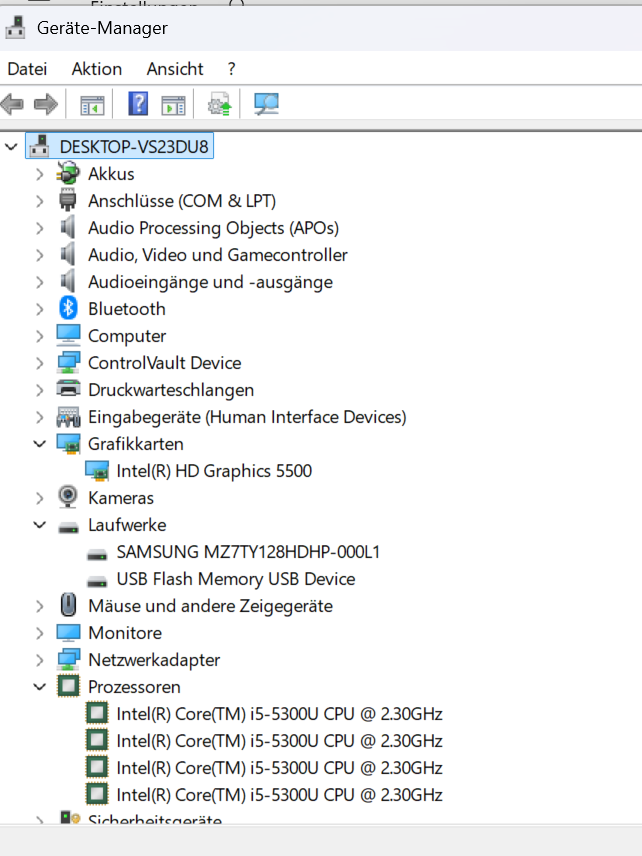Image resolution: width=642 pixels, height=856 pixels.
Task: Collapse the Laufwerke category
Action: pyautogui.click(x=39, y=525)
